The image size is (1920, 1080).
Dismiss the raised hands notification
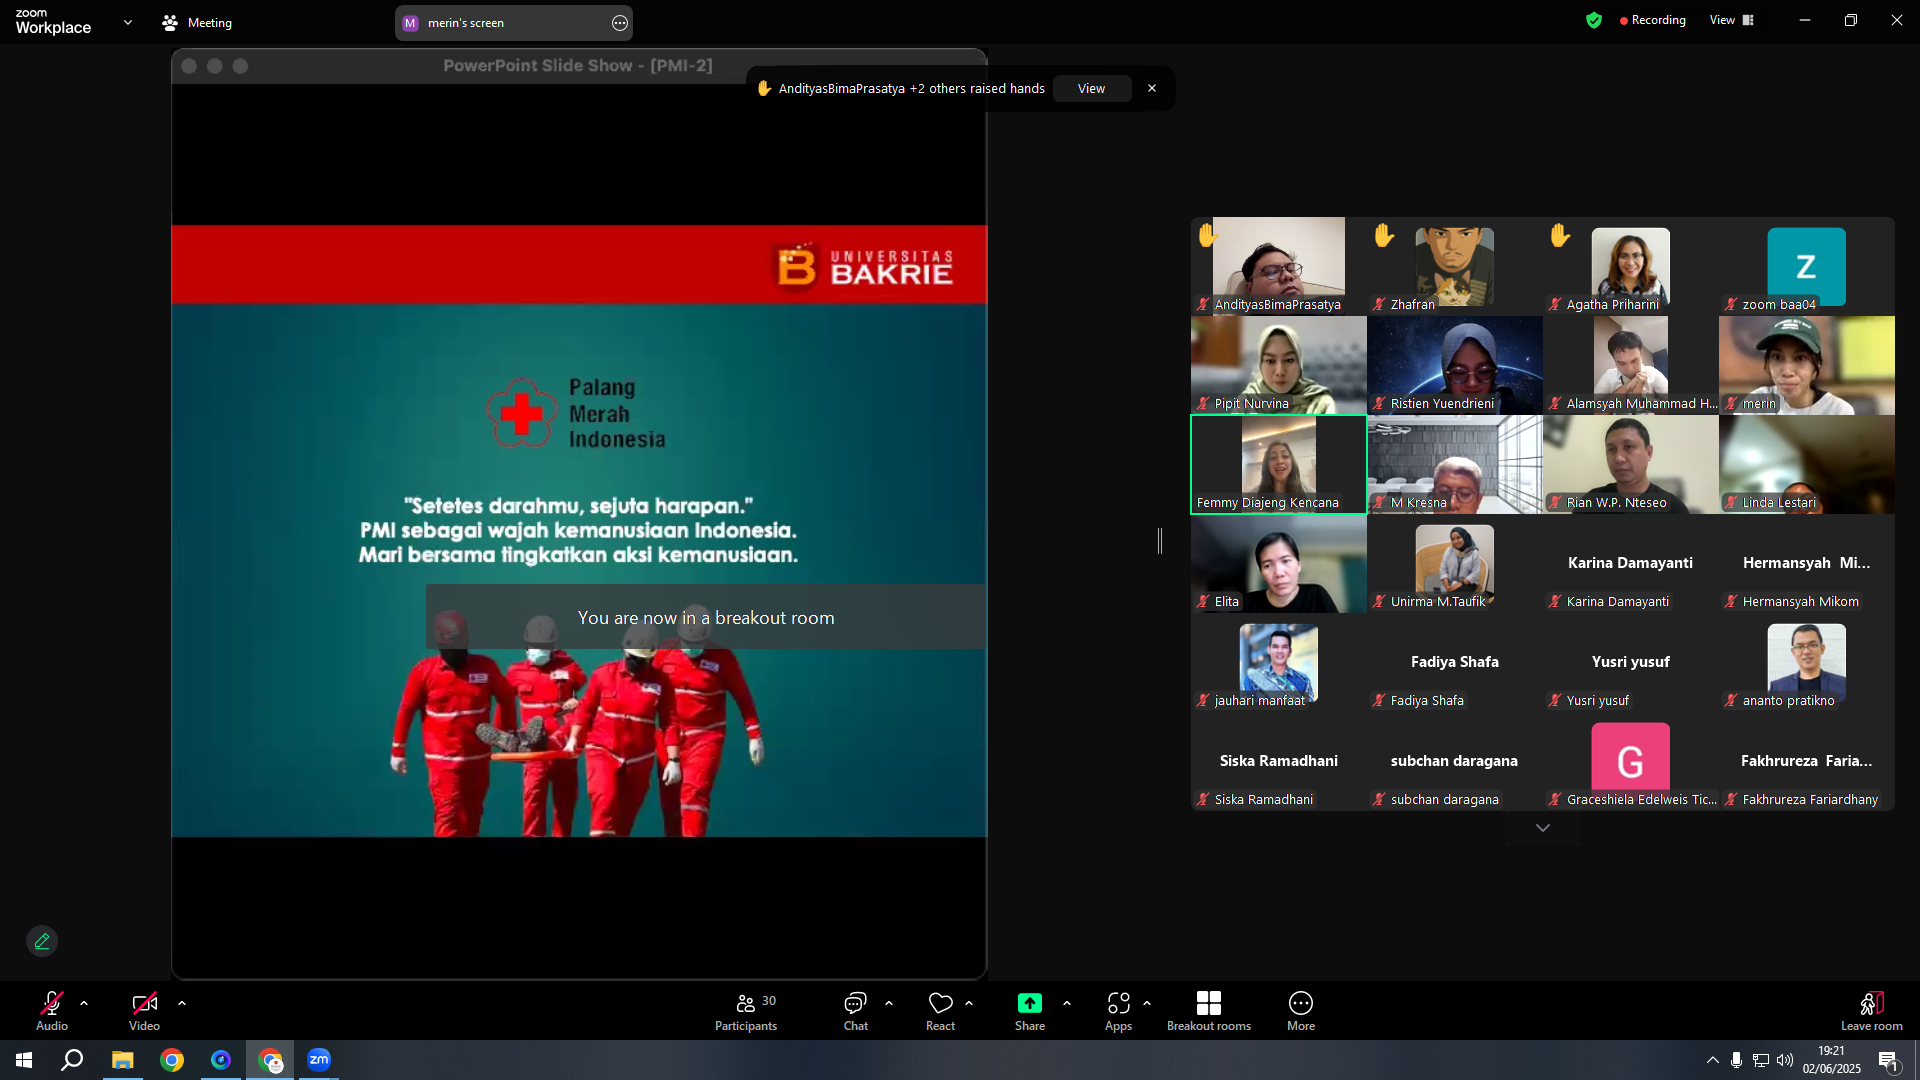(x=1152, y=88)
